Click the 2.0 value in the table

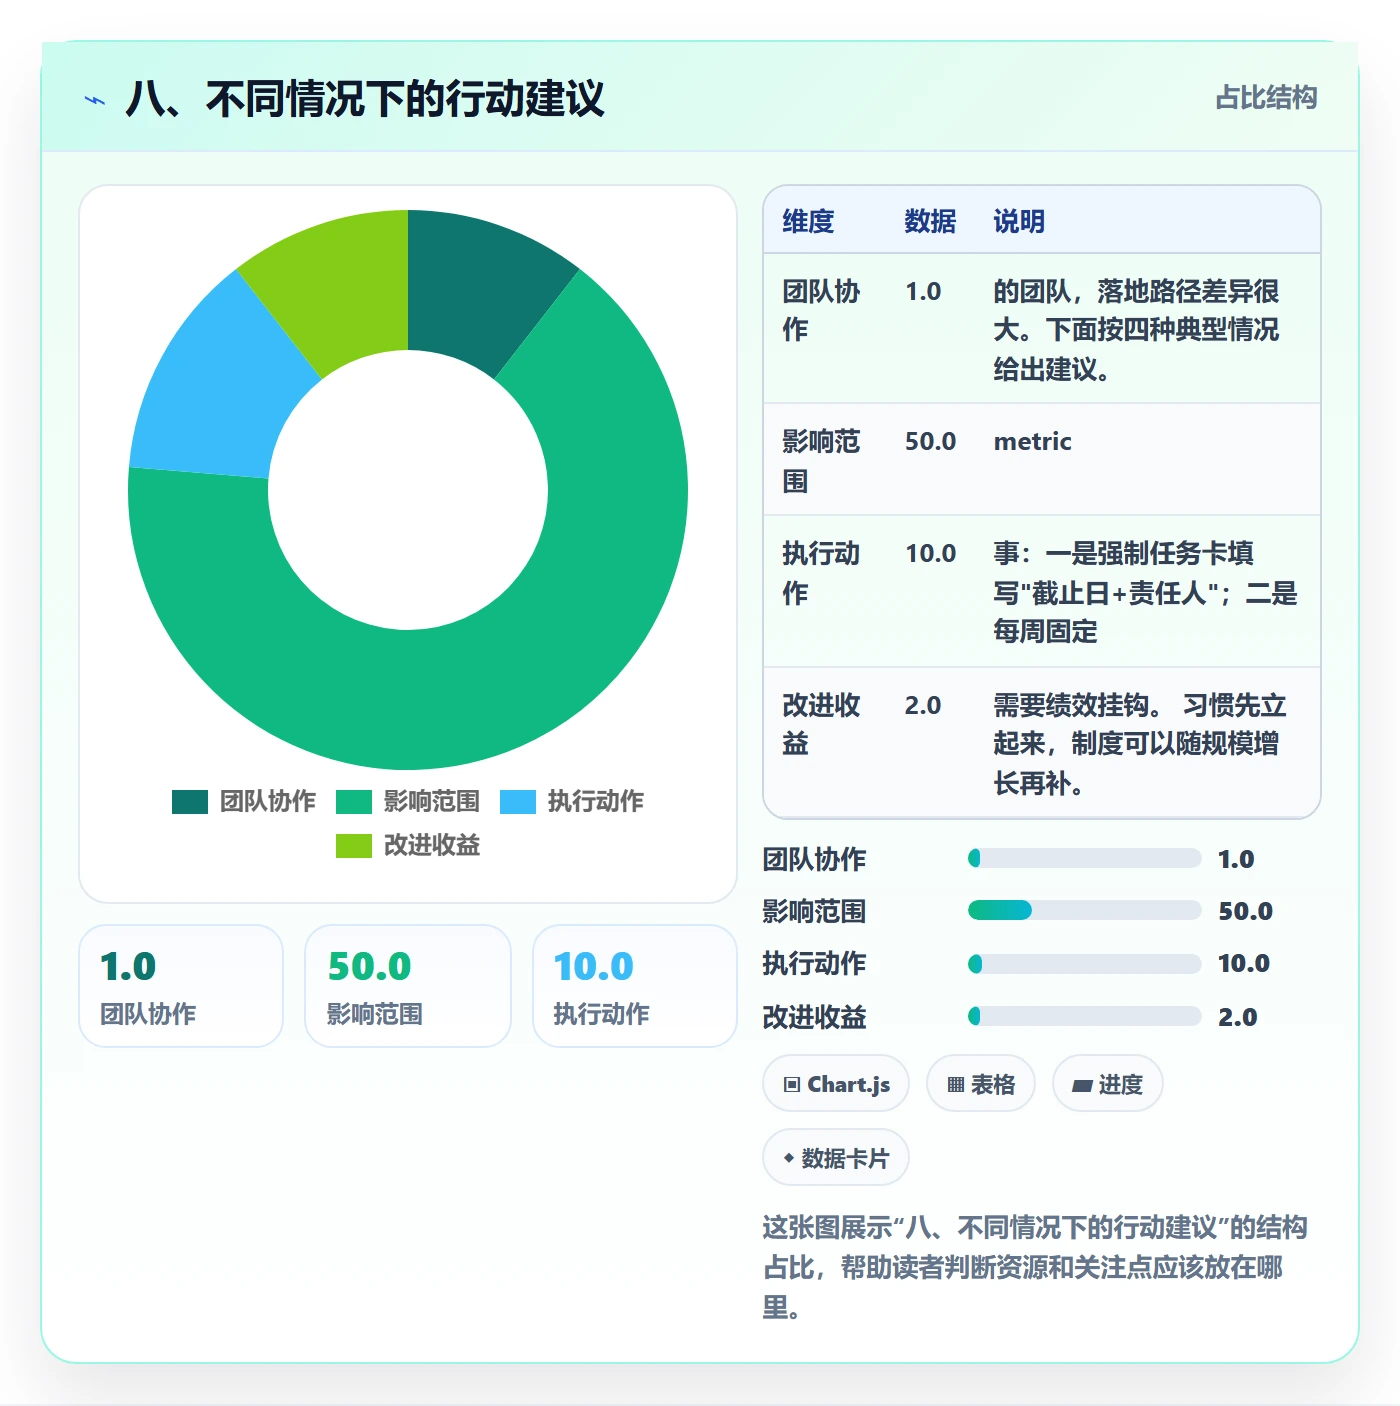click(x=923, y=705)
